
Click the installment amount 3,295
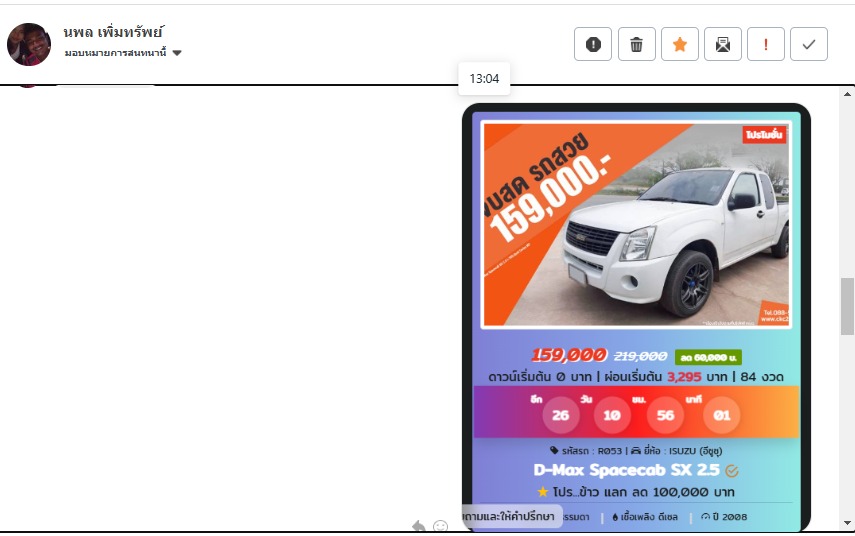pyautogui.click(x=684, y=377)
